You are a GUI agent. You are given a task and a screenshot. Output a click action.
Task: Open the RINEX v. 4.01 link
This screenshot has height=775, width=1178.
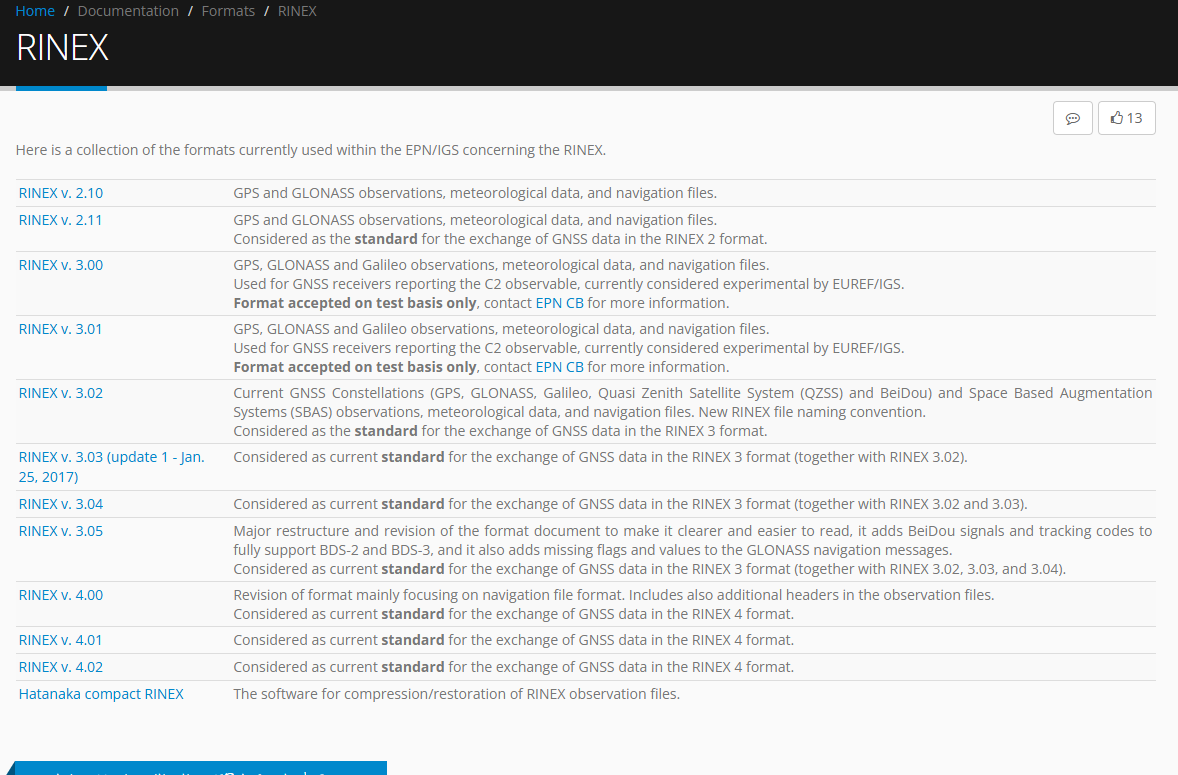point(60,640)
